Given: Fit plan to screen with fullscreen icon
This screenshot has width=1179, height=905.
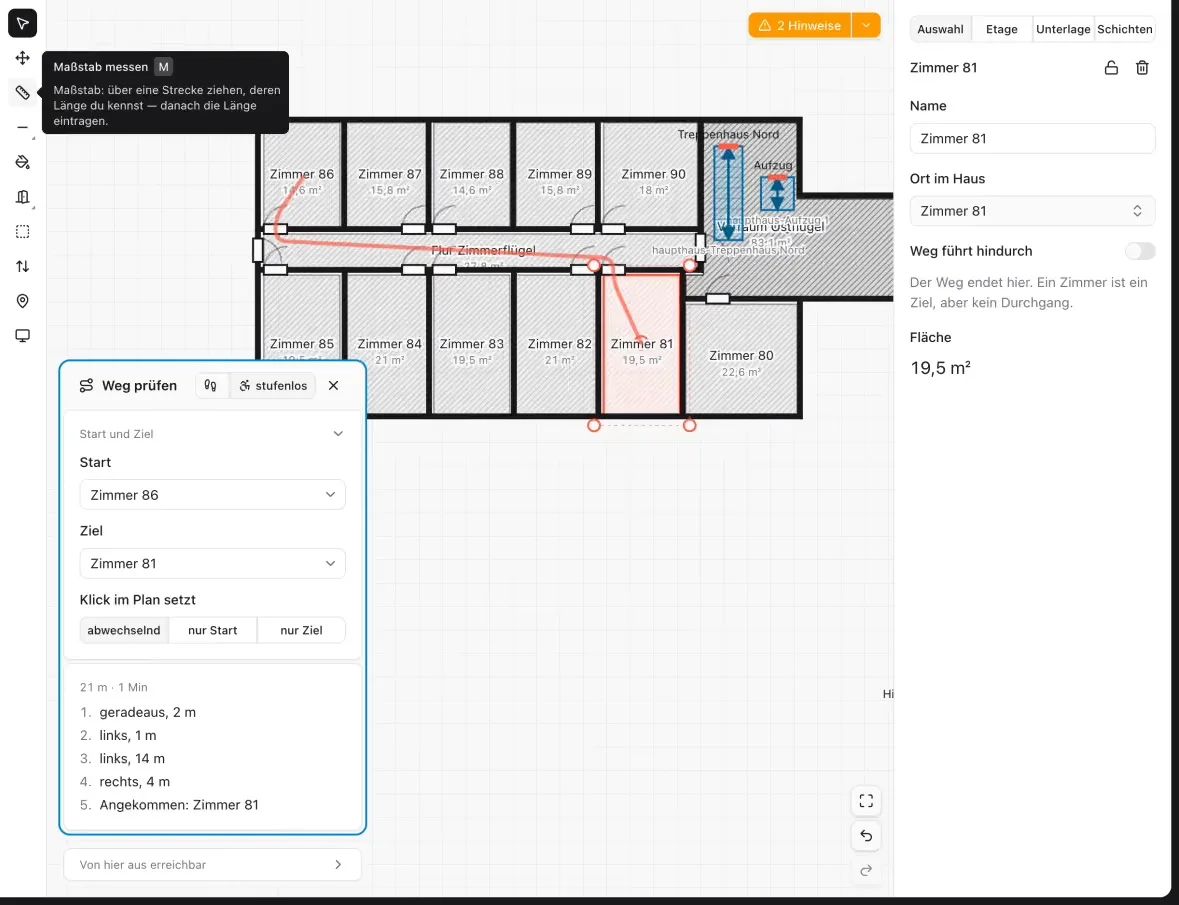Looking at the screenshot, I should (866, 801).
